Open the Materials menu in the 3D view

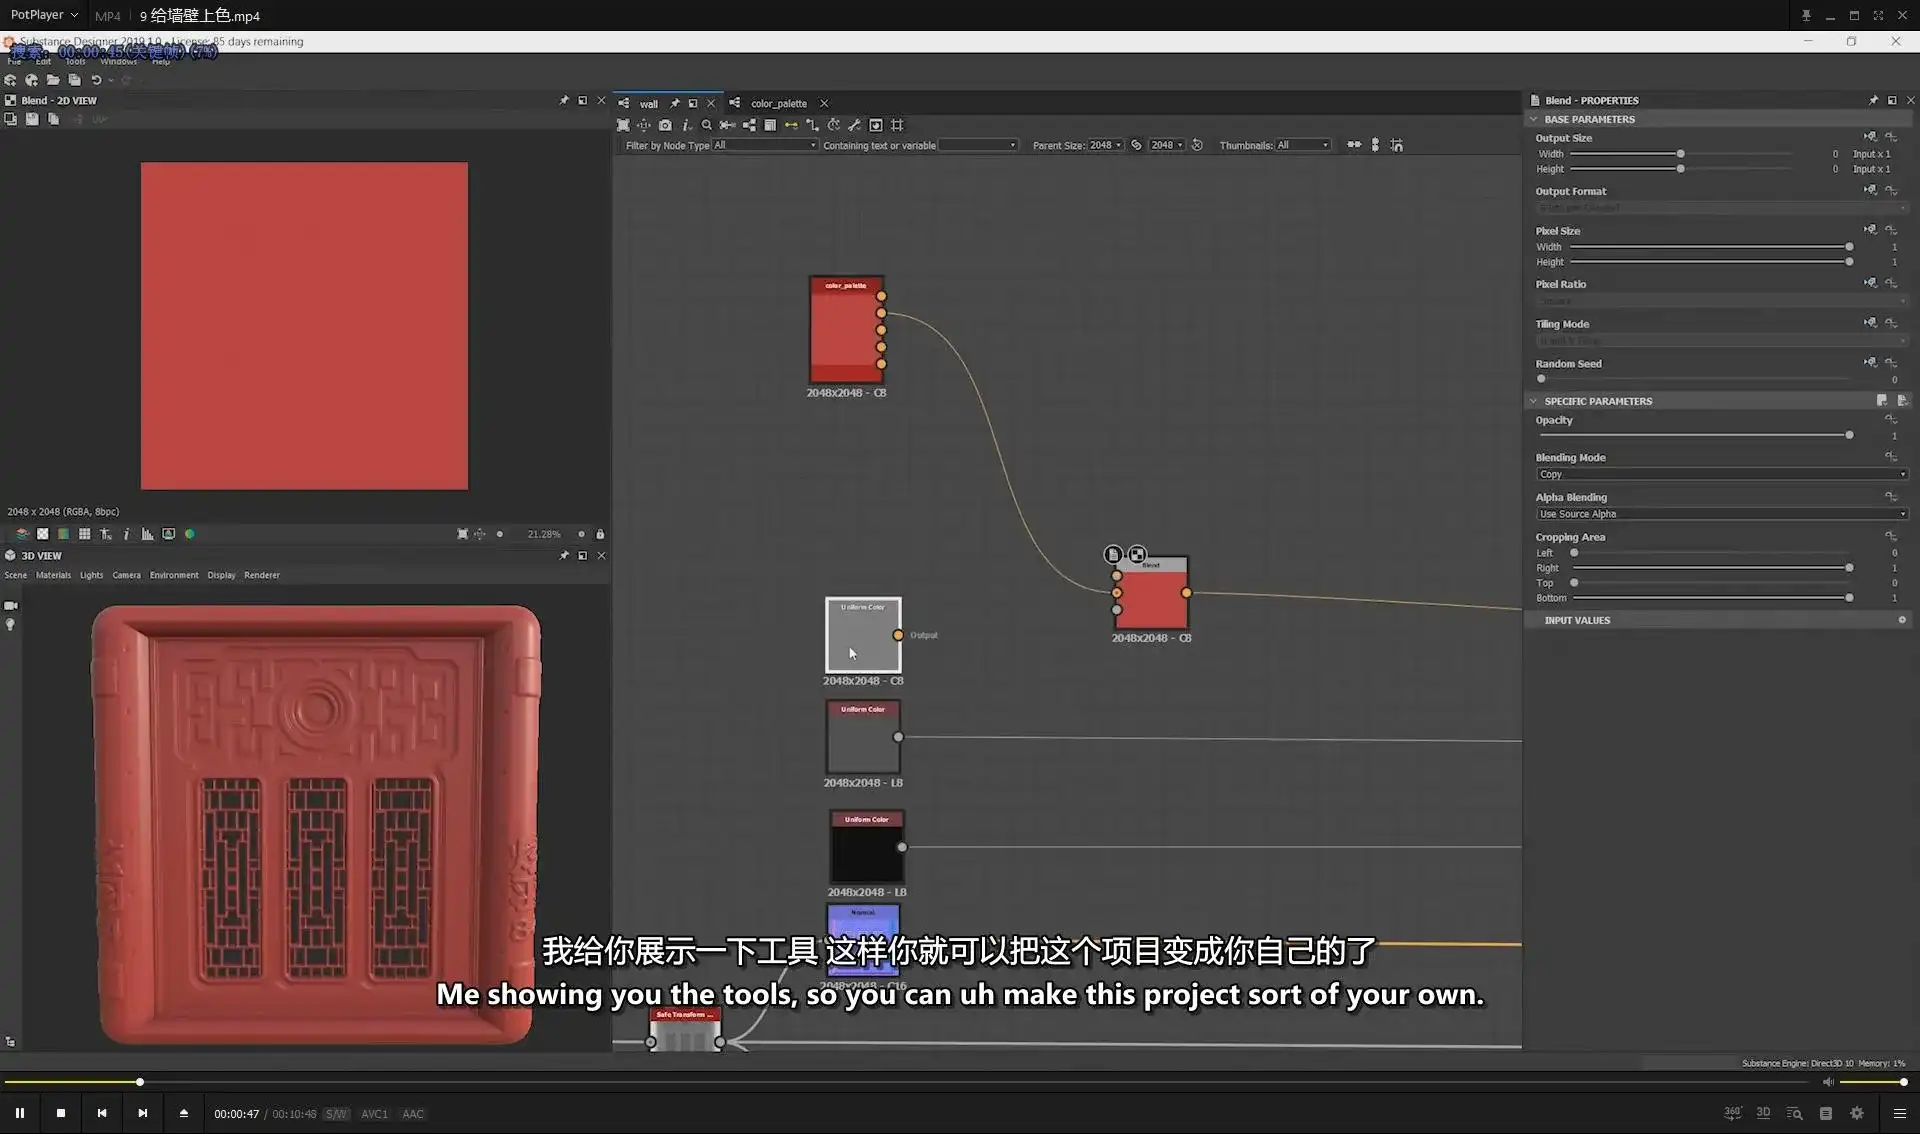tap(53, 575)
